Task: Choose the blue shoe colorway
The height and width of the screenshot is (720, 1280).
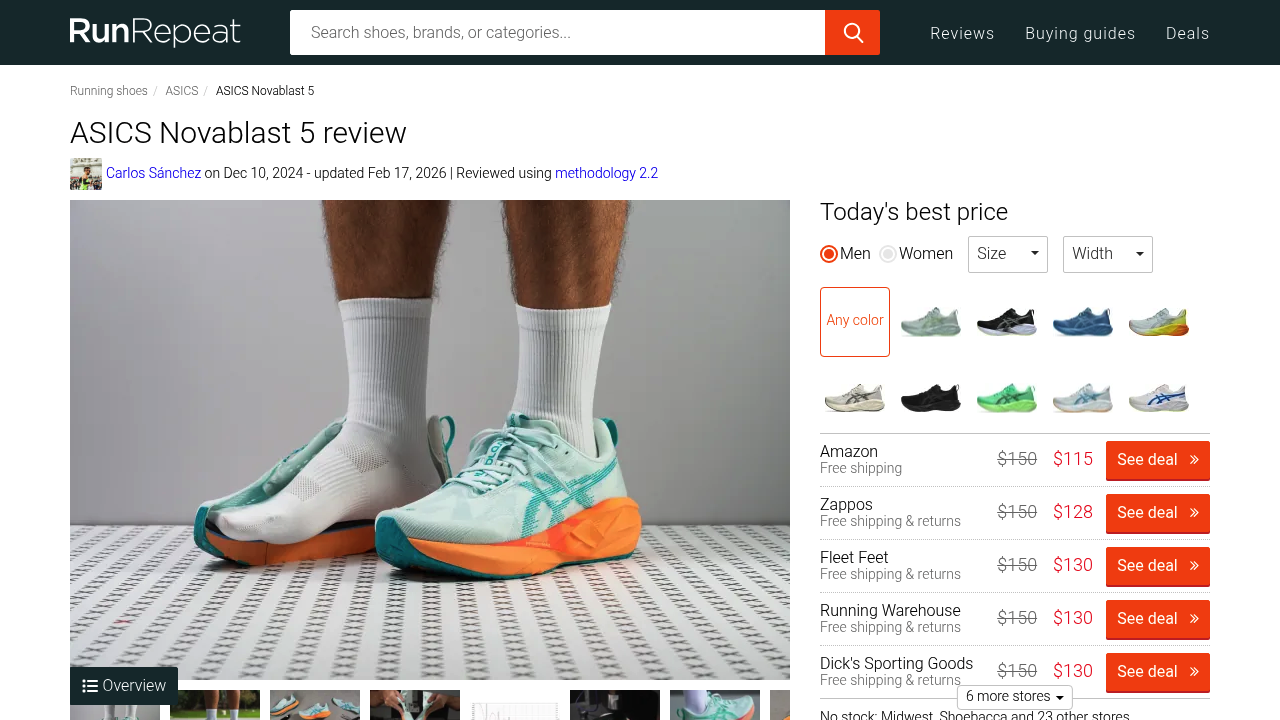Action: [x=1083, y=322]
